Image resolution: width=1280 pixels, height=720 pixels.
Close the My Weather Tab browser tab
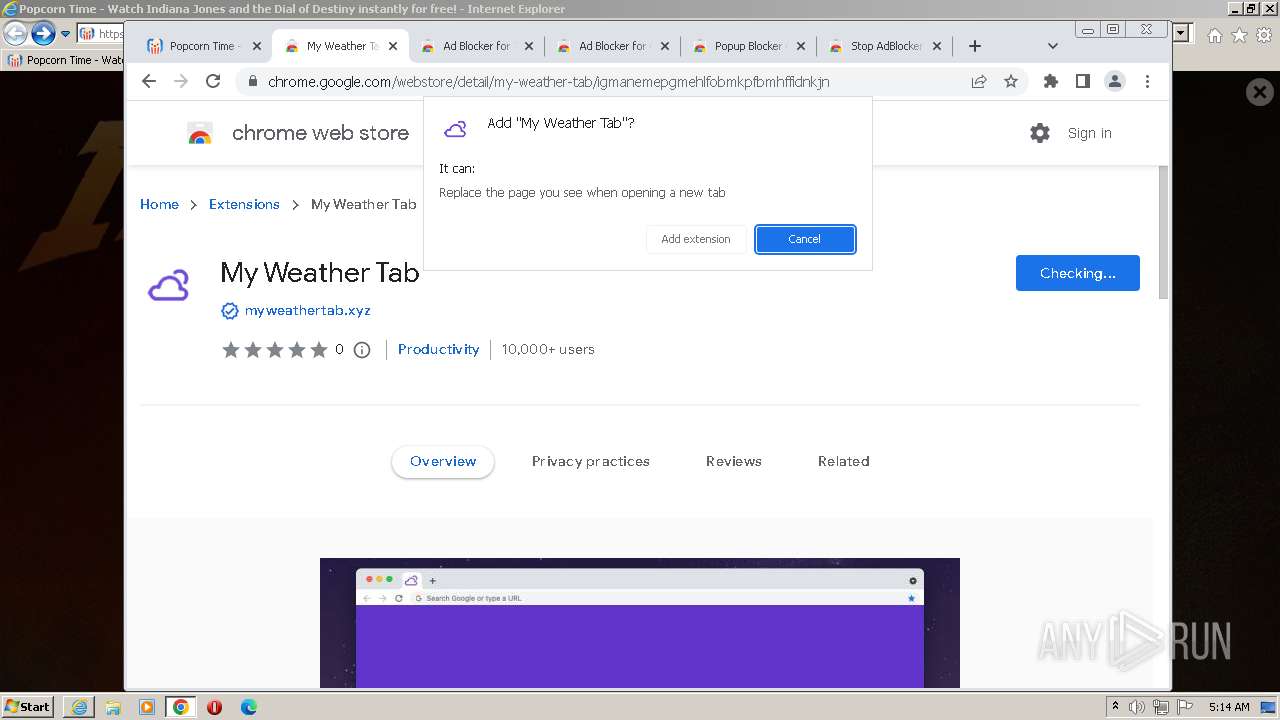click(x=393, y=46)
